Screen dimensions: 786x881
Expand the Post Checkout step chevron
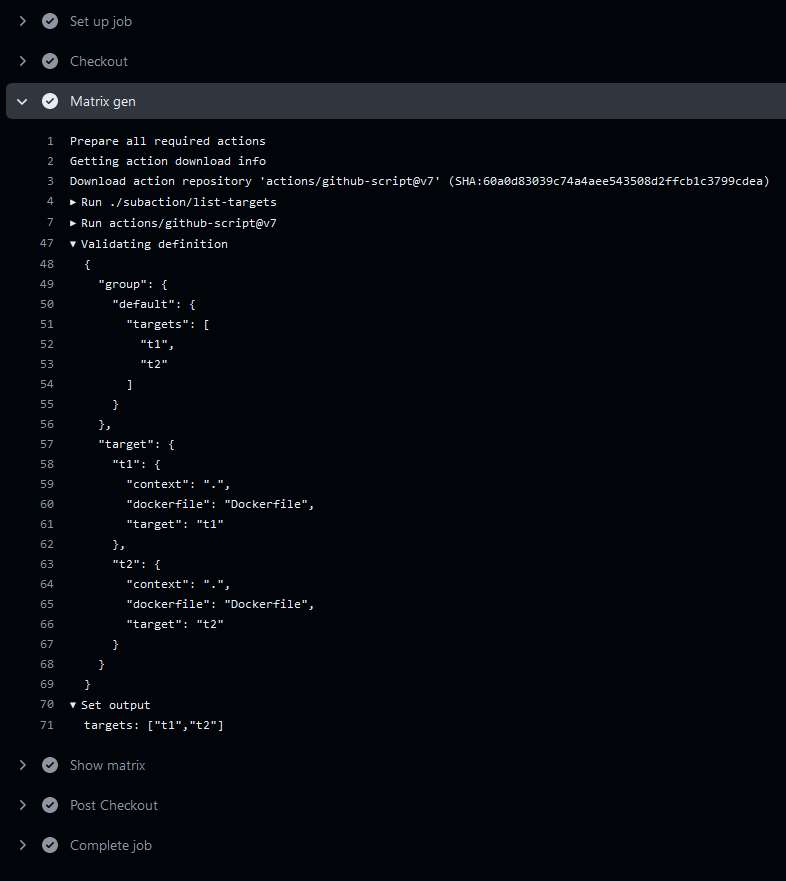point(23,805)
